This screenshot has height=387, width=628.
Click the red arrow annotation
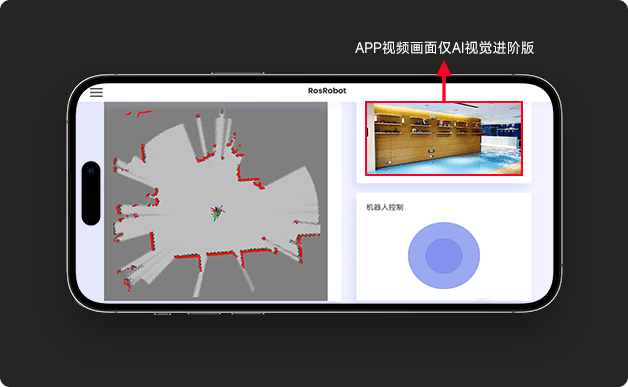444,80
